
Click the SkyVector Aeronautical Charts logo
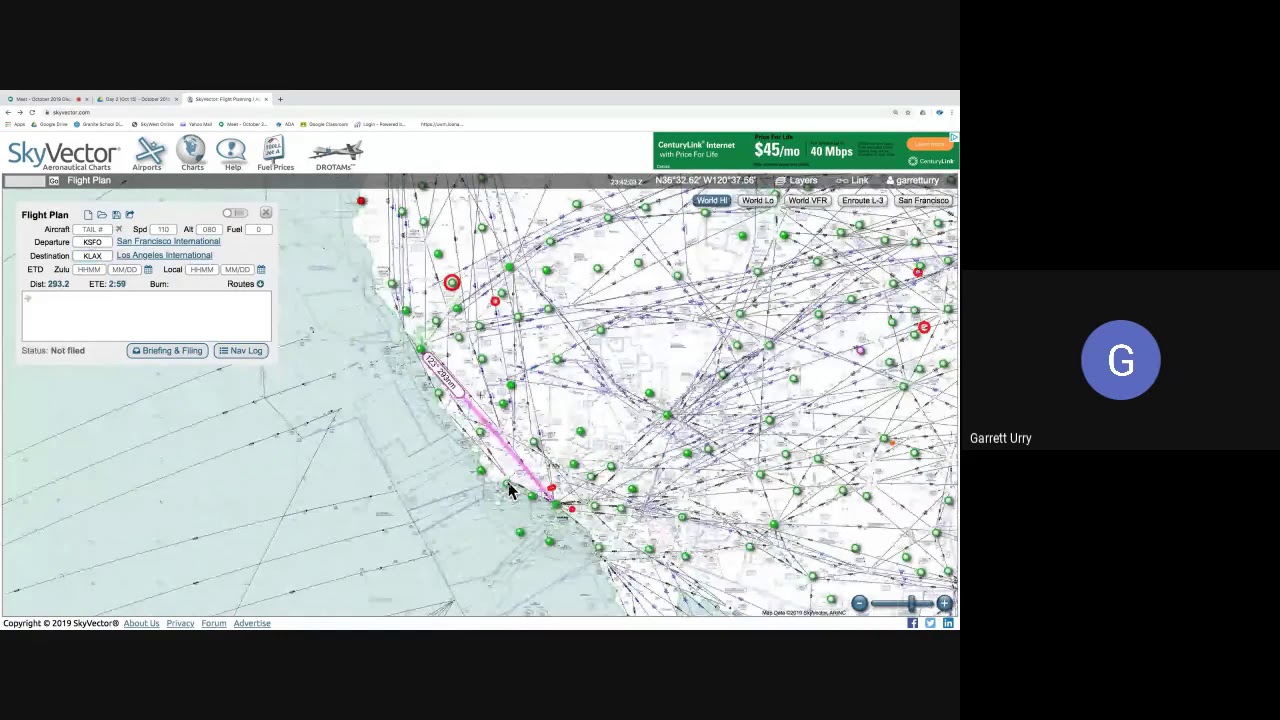click(x=63, y=154)
